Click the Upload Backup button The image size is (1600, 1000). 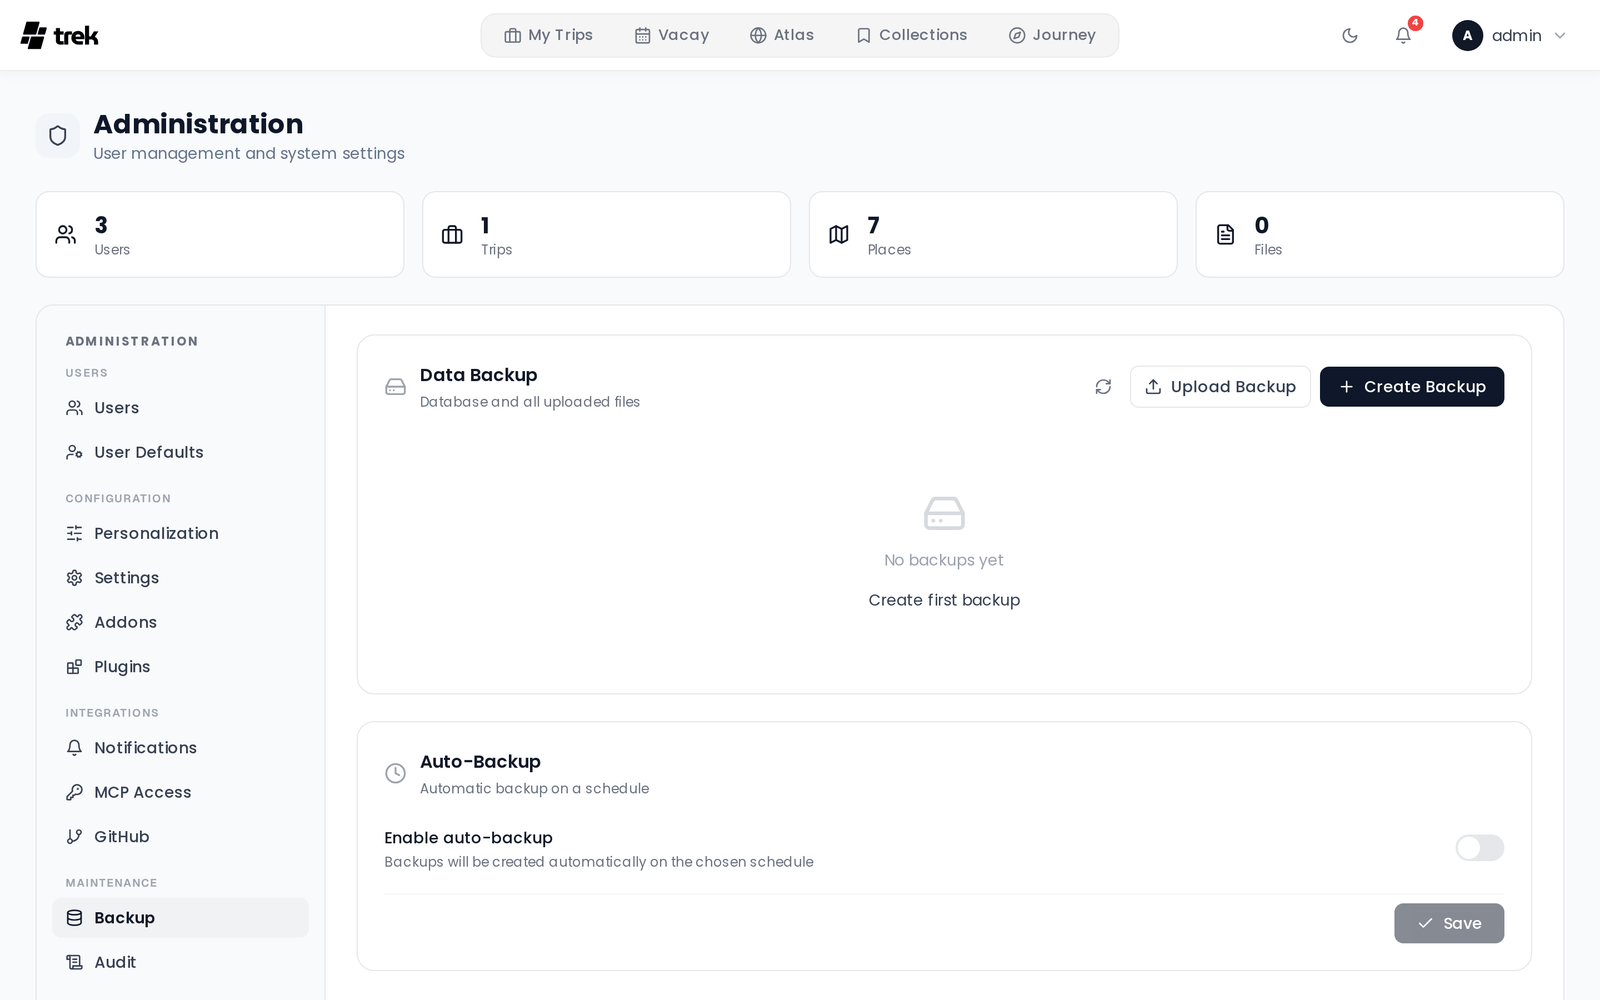click(x=1220, y=387)
